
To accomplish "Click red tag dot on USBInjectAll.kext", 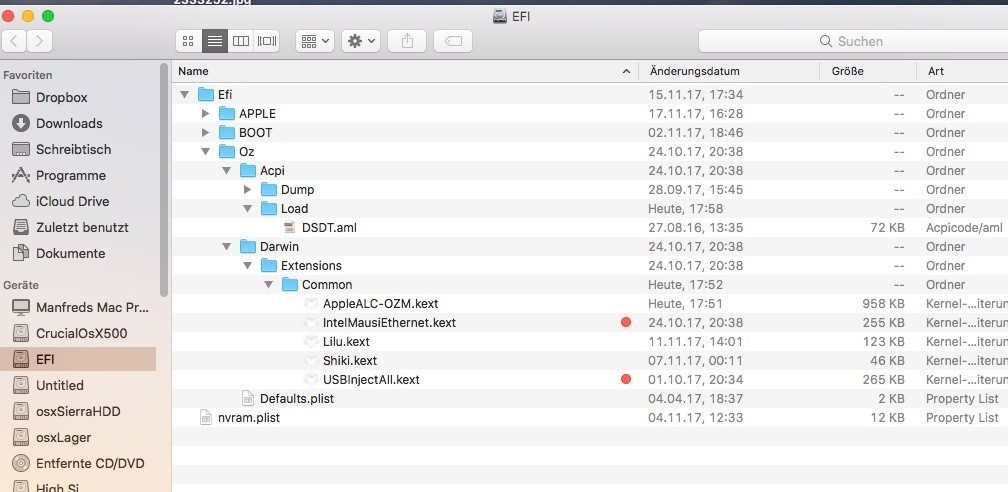I will [626, 379].
